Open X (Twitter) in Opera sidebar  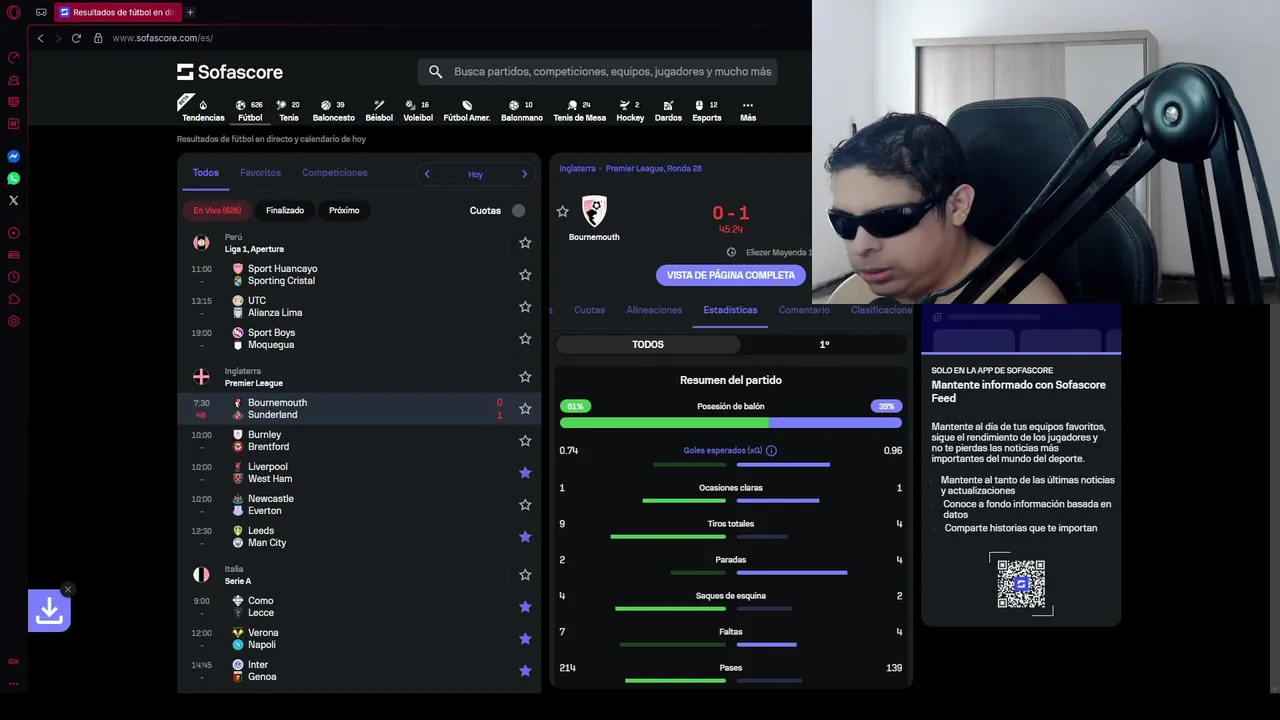pyautogui.click(x=14, y=200)
